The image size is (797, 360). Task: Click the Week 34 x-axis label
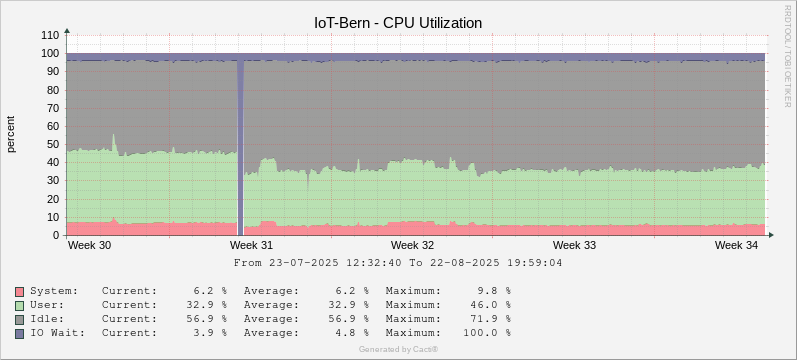pyautogui.click(x=737, y=245)
